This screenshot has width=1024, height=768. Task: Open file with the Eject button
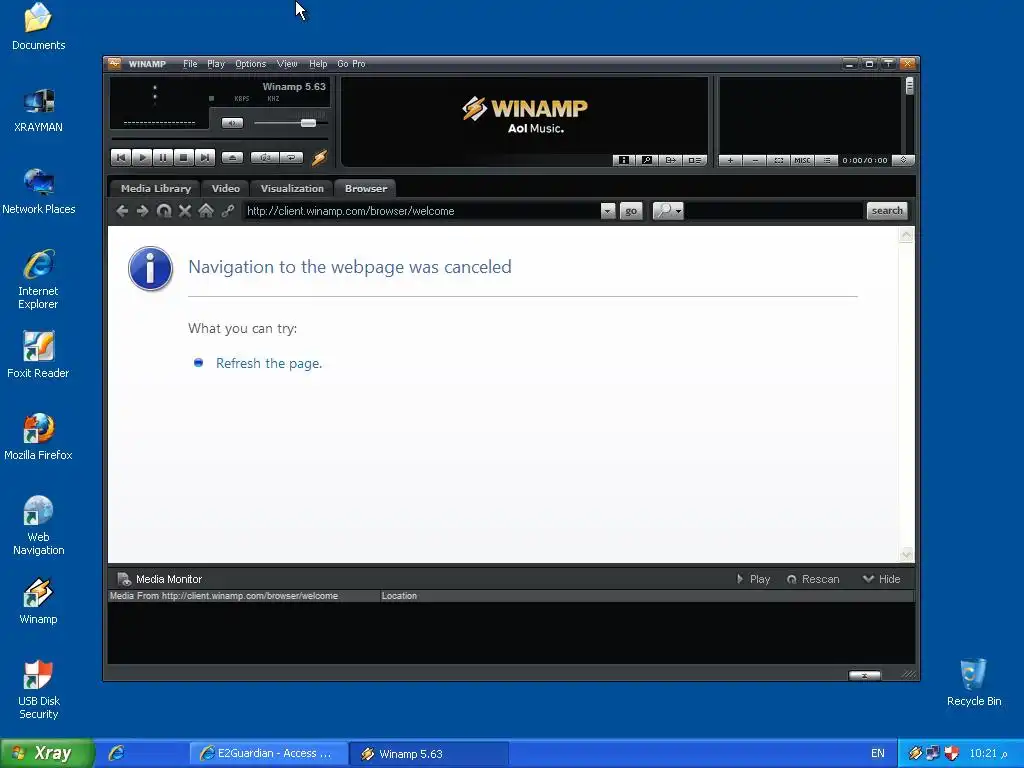[x=232, y=157]
